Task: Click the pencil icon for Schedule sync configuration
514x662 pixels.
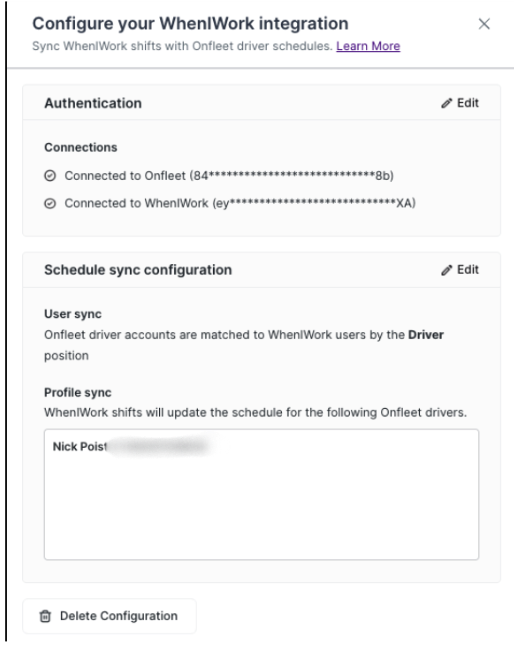Action: pos(446,270)
